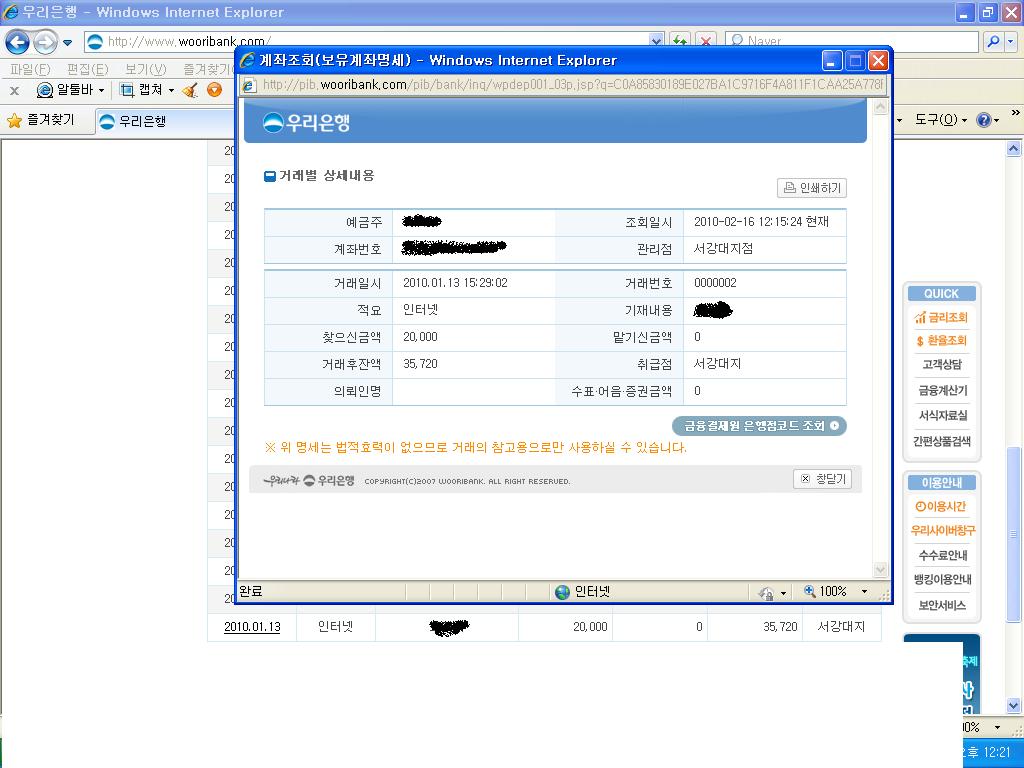Click the magnifier search button beside Naver box
The image size is (1024, 768).
[993, 42]
